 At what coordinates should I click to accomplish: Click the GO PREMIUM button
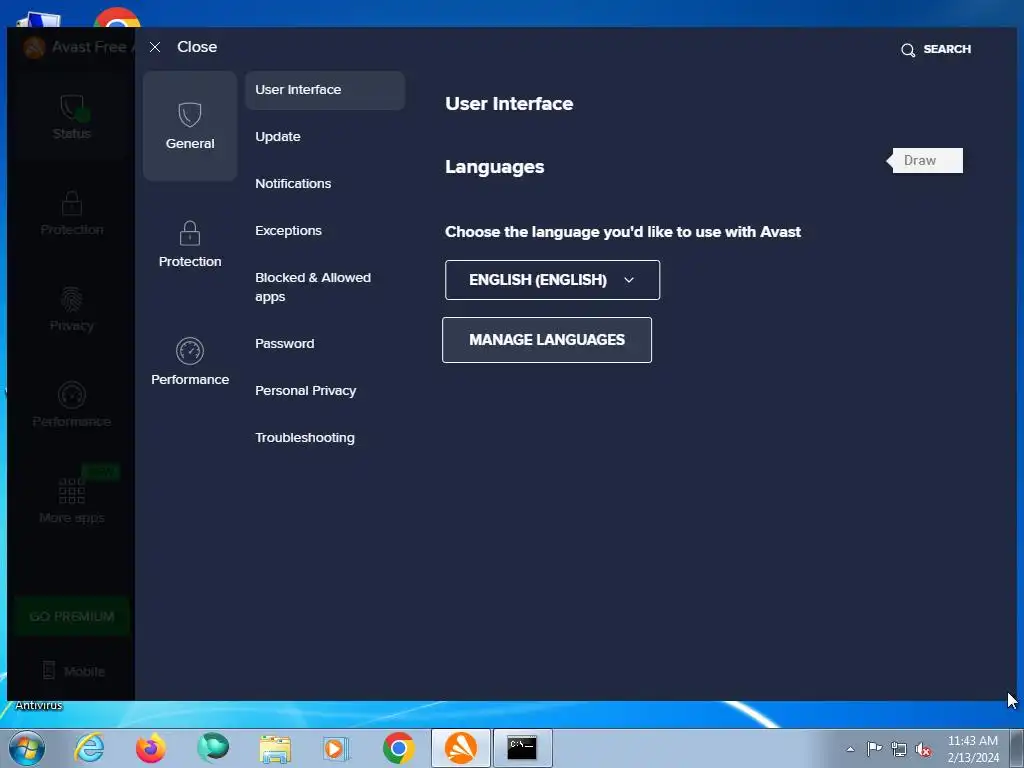[x=72, y=616]
